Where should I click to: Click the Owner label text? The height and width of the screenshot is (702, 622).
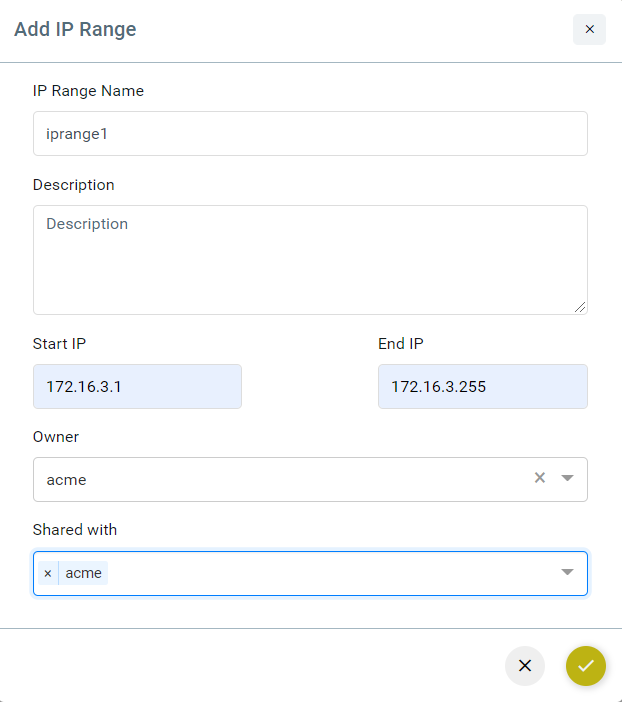56,437
